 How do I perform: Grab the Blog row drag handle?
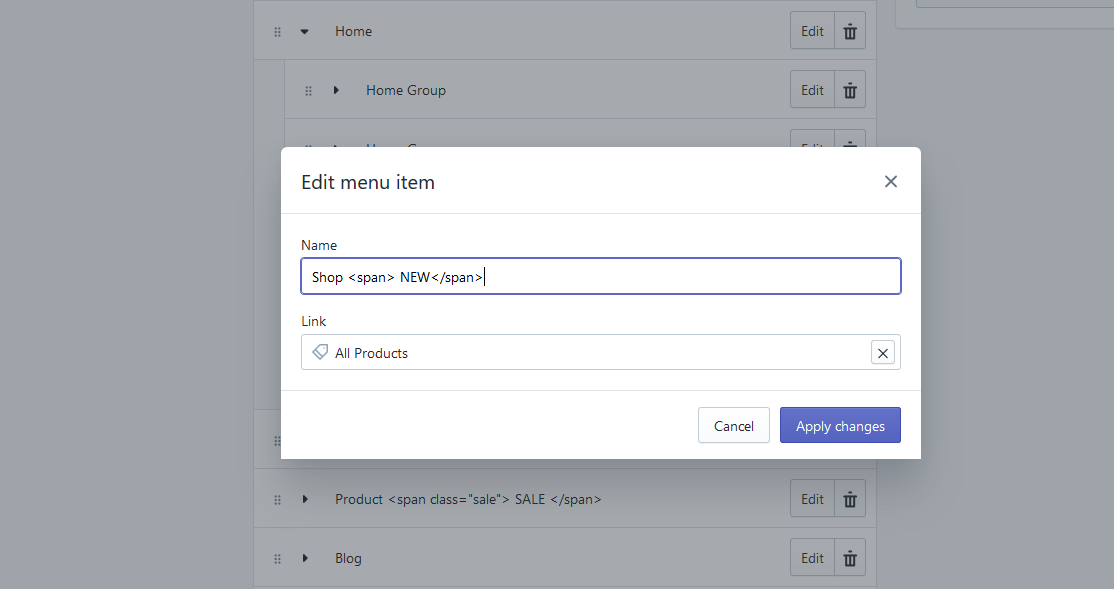(277, 559)
